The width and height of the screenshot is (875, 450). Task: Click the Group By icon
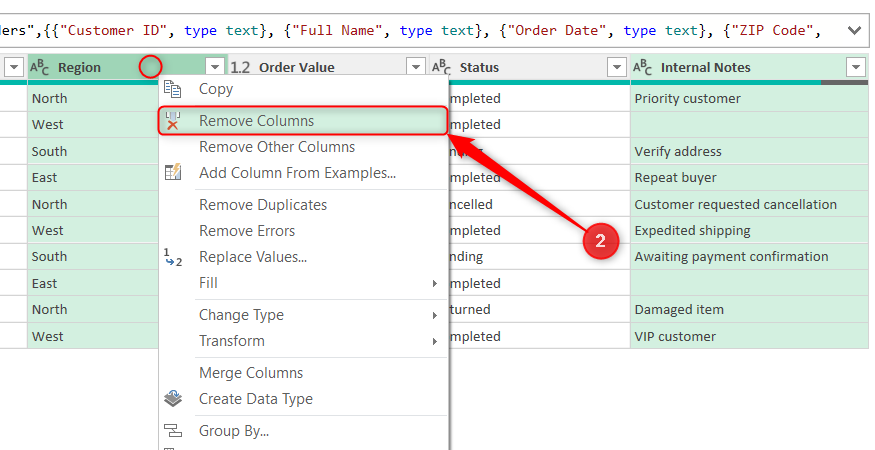point(173,430)
